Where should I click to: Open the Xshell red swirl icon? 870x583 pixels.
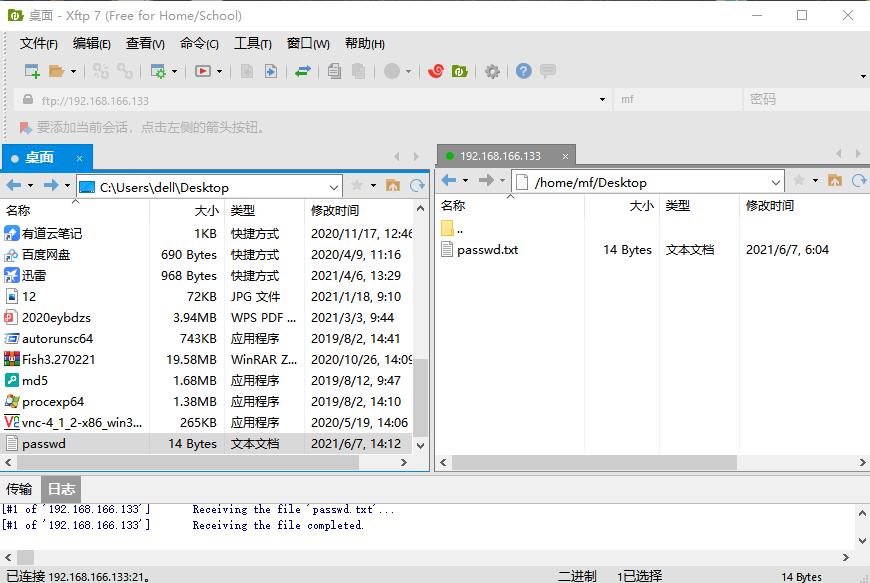436,71
